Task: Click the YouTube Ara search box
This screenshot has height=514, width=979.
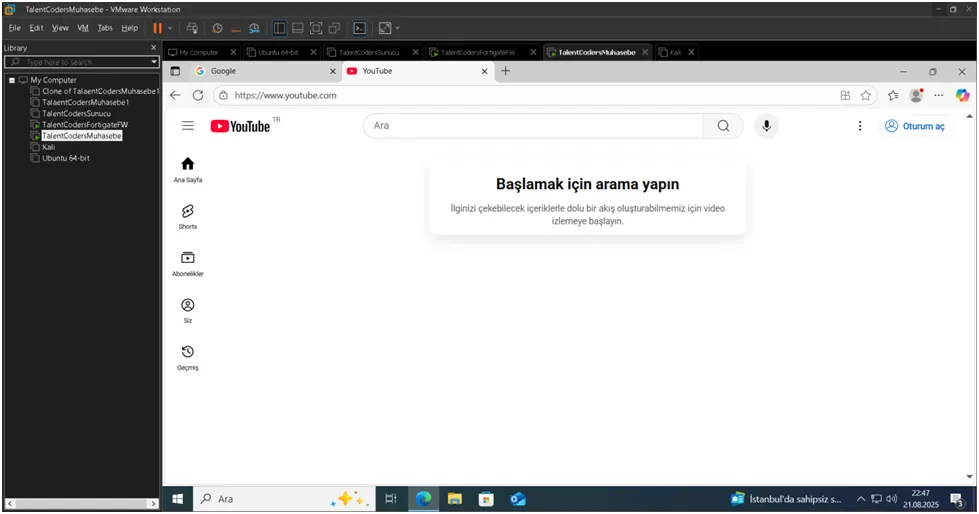Action: [533, 126]
